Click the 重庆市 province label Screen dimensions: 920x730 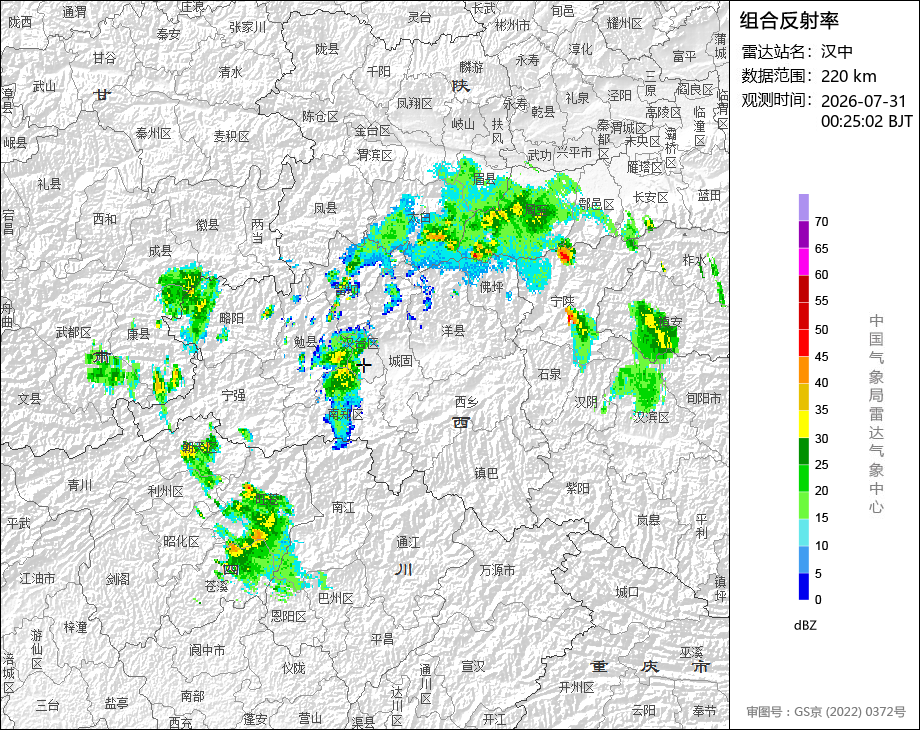[x=650, y=667]
